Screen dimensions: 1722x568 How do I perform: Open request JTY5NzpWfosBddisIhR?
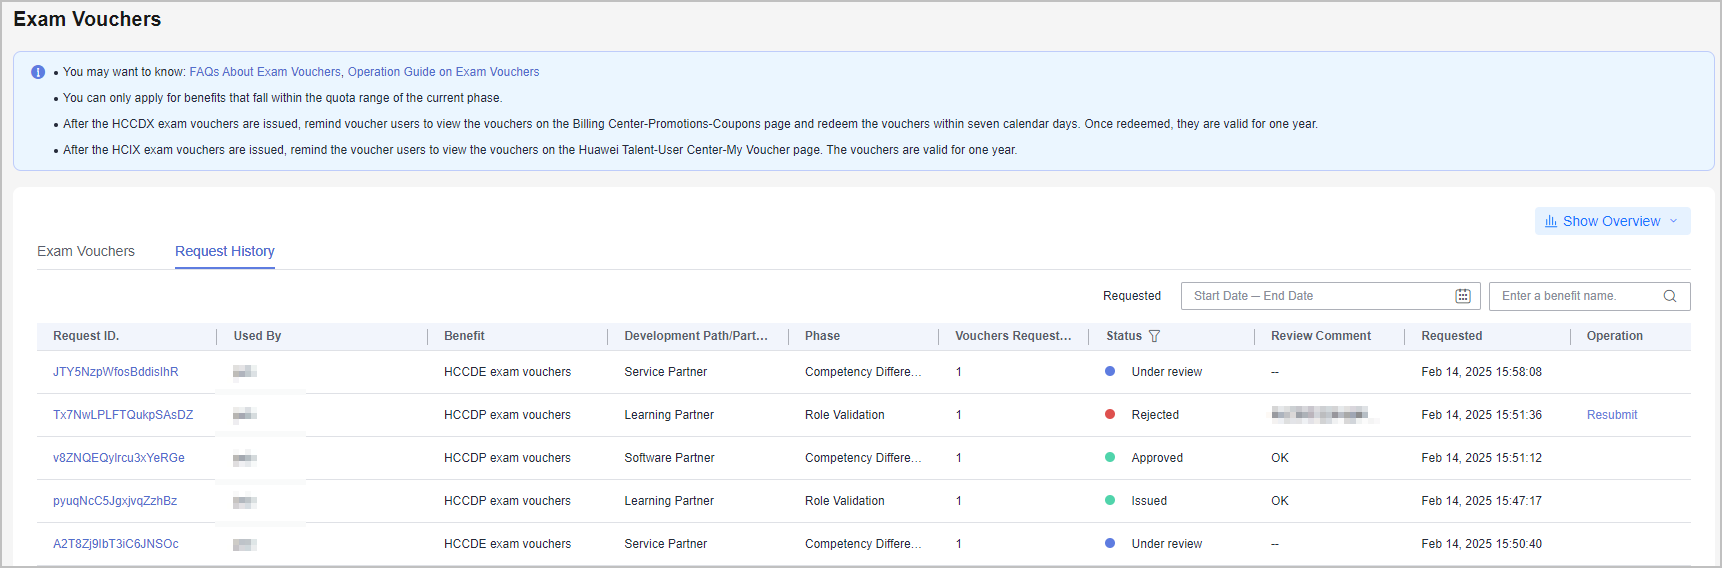point(116,372)
